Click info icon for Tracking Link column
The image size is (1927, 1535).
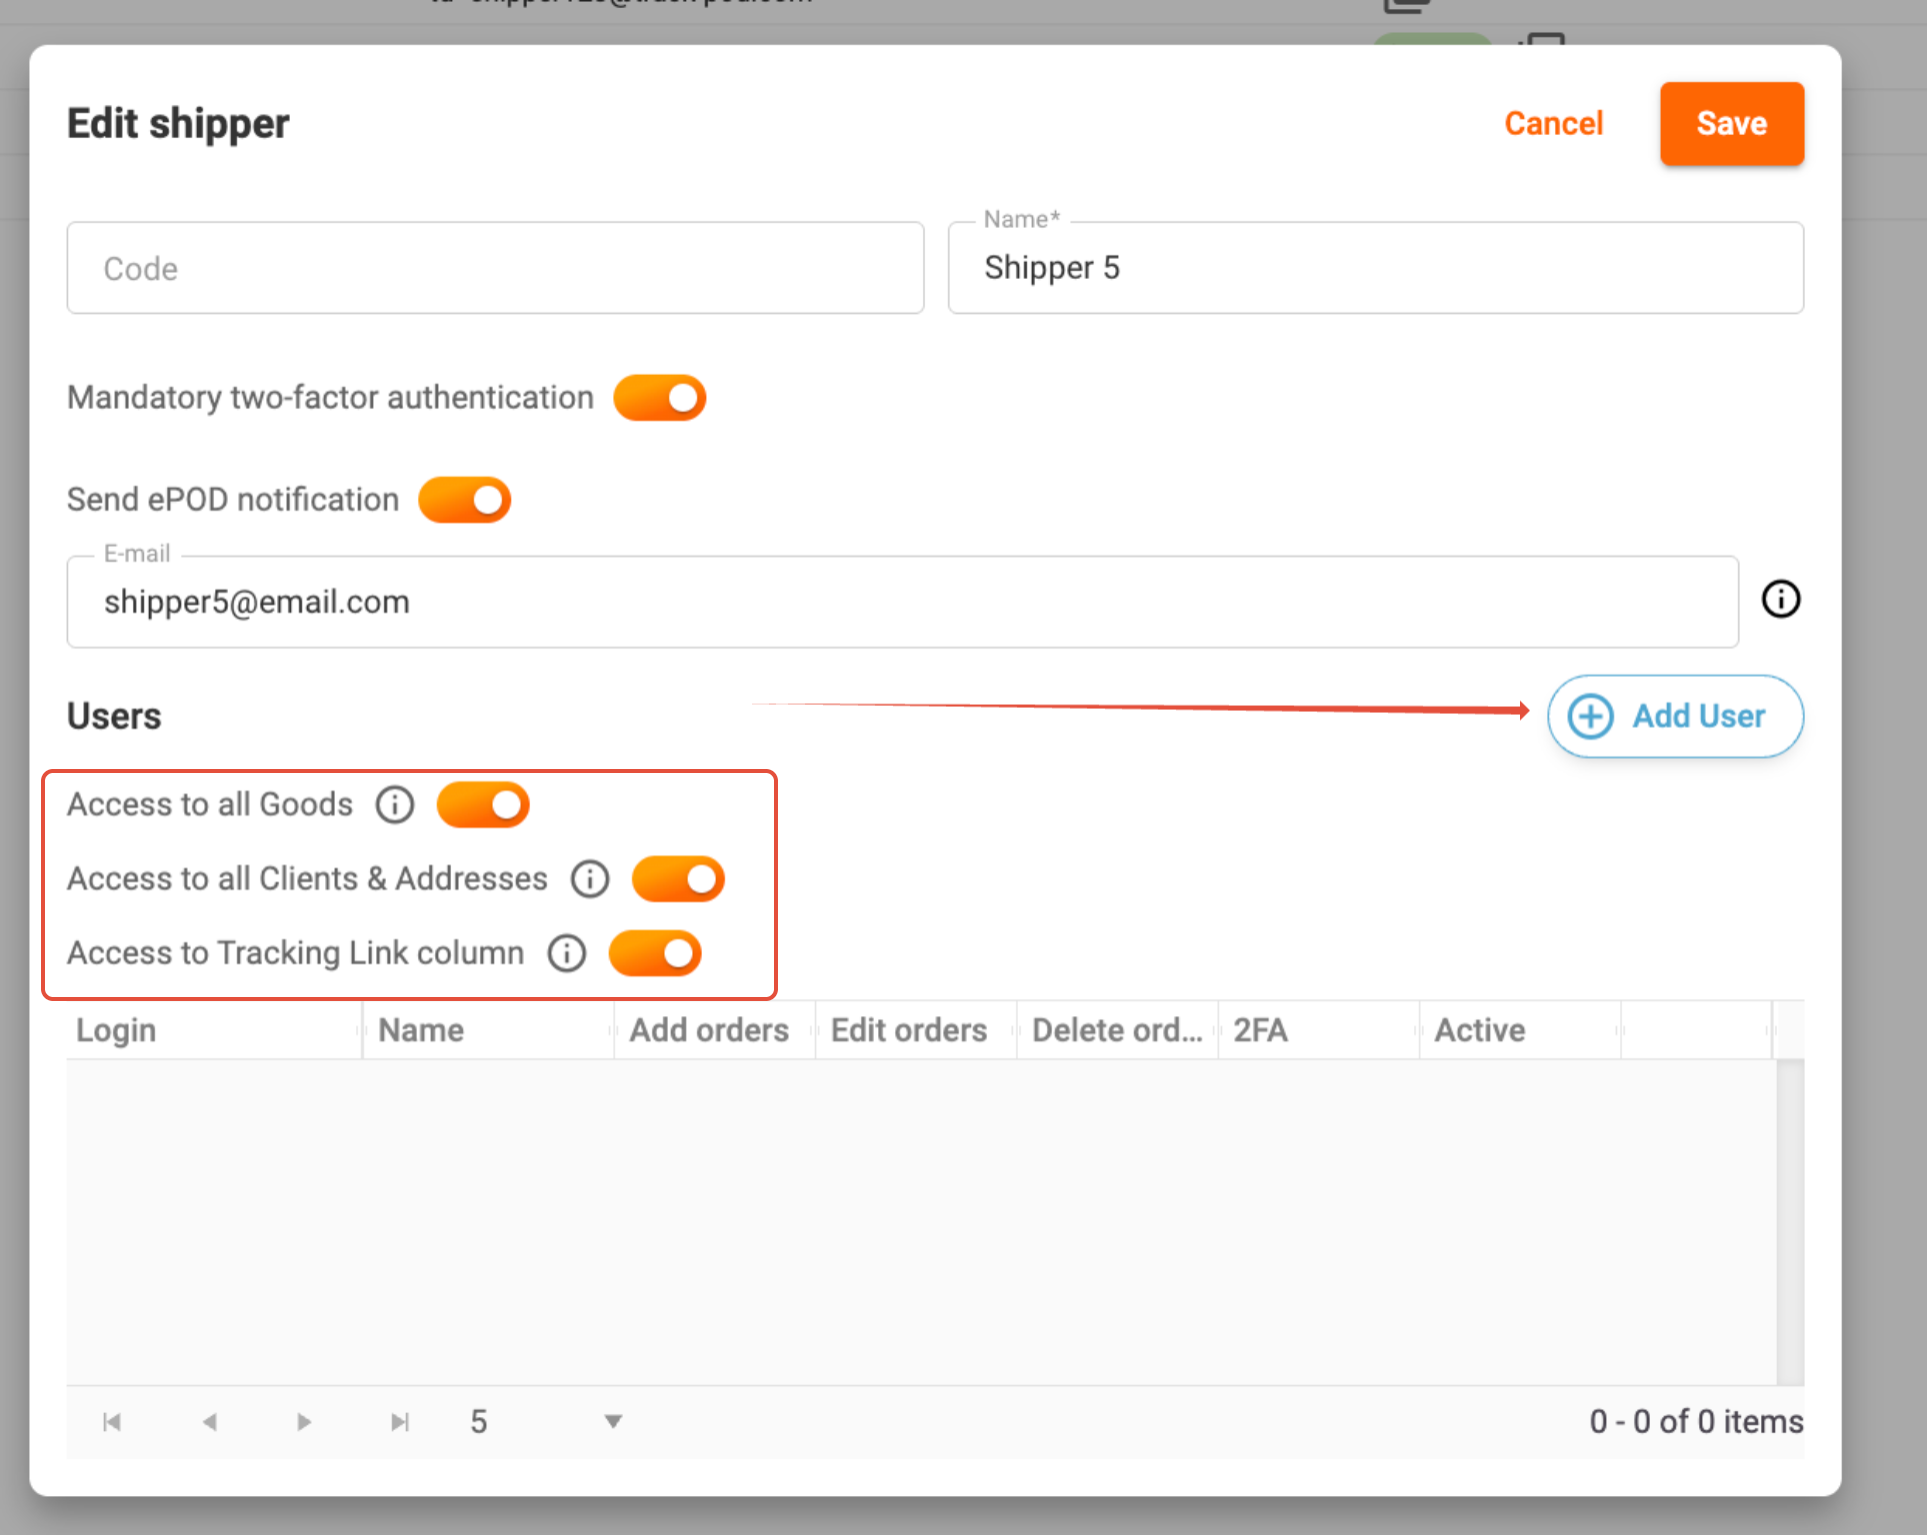coord(567,953)
